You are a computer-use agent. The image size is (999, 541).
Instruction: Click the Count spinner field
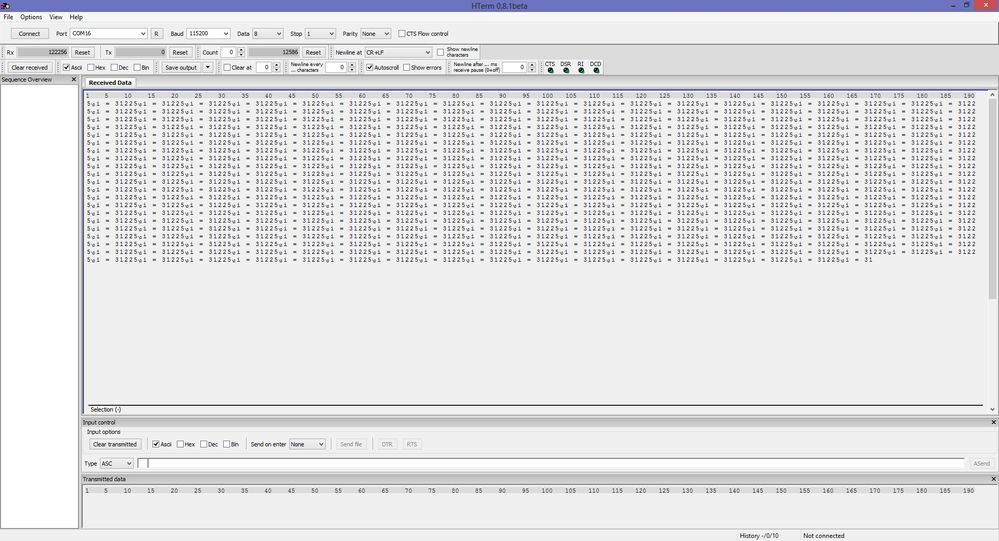(232, 52)
